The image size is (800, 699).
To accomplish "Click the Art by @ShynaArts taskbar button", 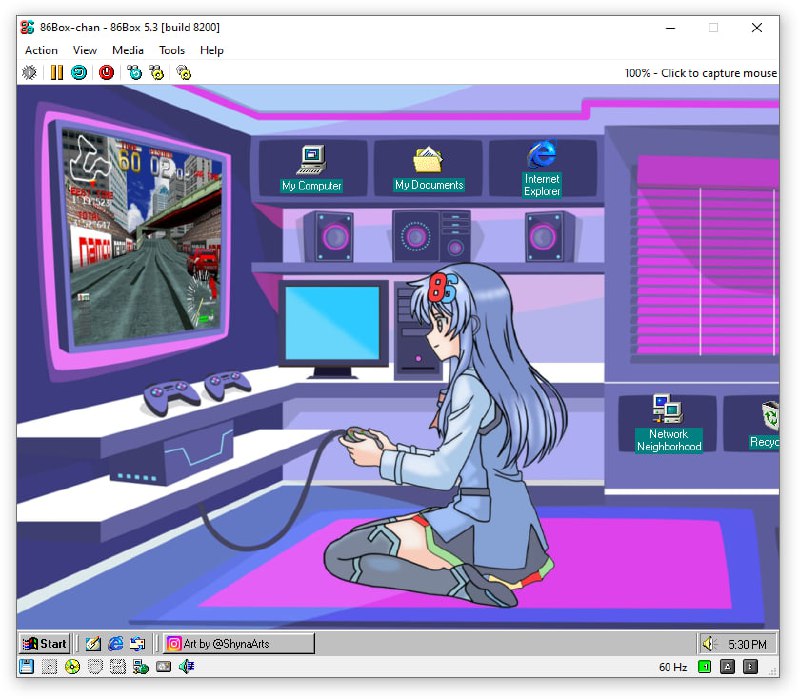I will (x=238, y=644).
